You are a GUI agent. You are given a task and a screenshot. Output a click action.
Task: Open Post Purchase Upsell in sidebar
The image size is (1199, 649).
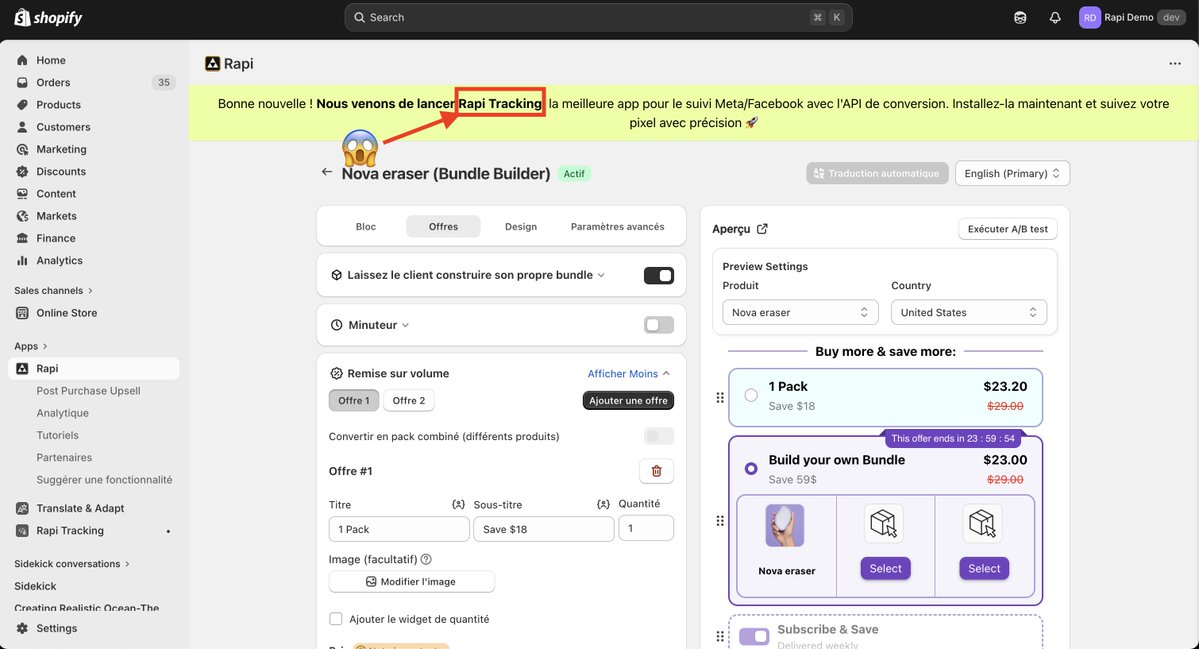[x=89, y=391]
